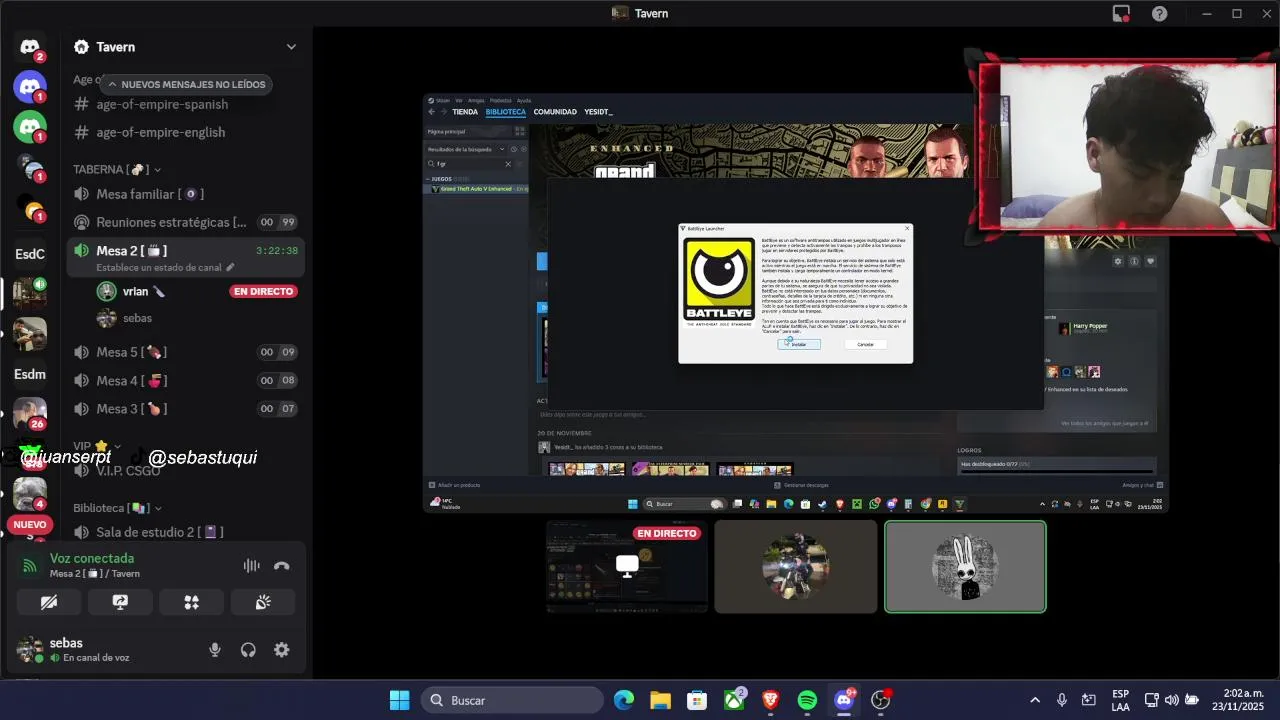
Task: Disconnect from the voice channel
Action: pos(282,566)
